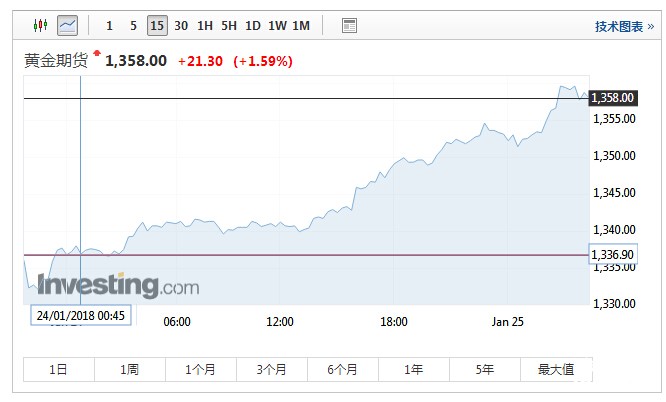The image size is (666, 402).
Task: Select the 1 minute interval
Action: coord(109,25)
